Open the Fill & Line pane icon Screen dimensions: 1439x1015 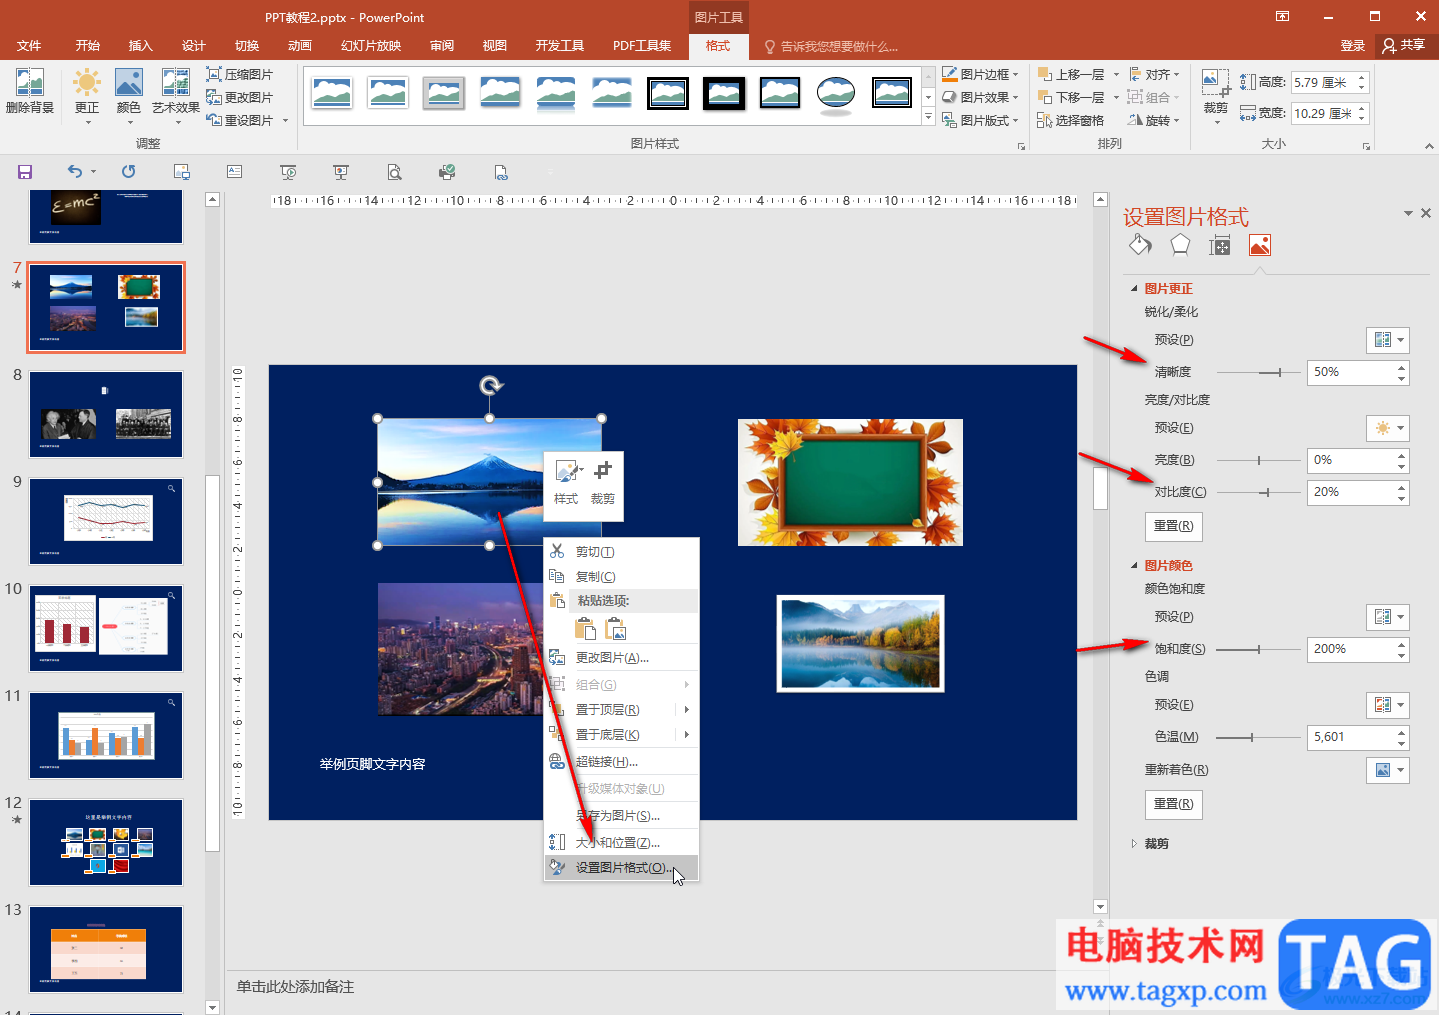pos(1140,245)
